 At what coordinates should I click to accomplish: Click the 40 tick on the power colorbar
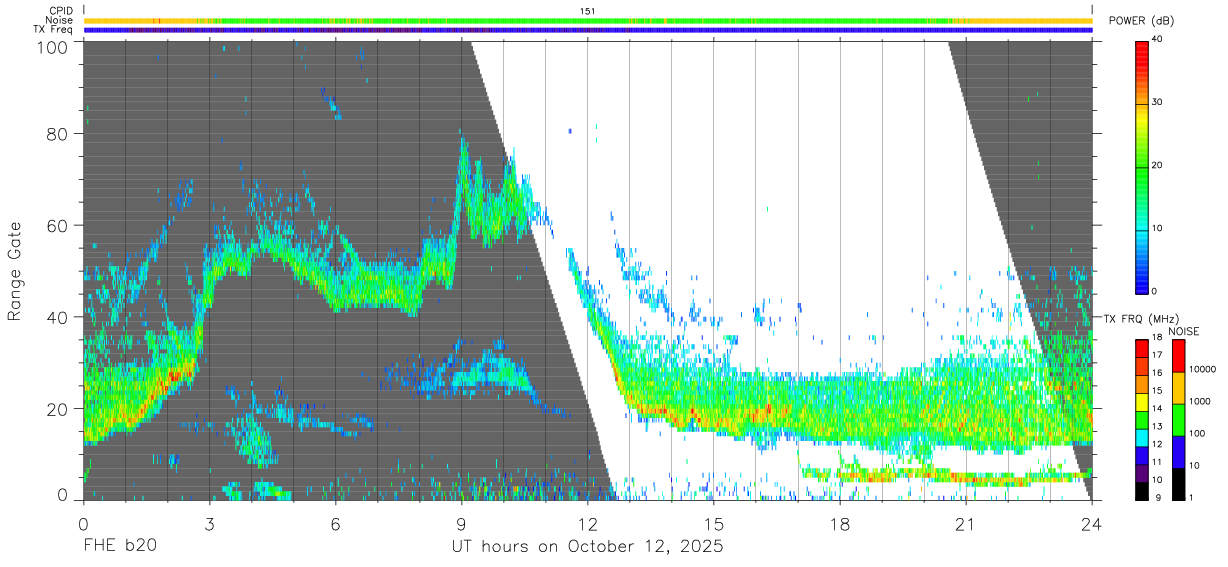pos(1158,40)
